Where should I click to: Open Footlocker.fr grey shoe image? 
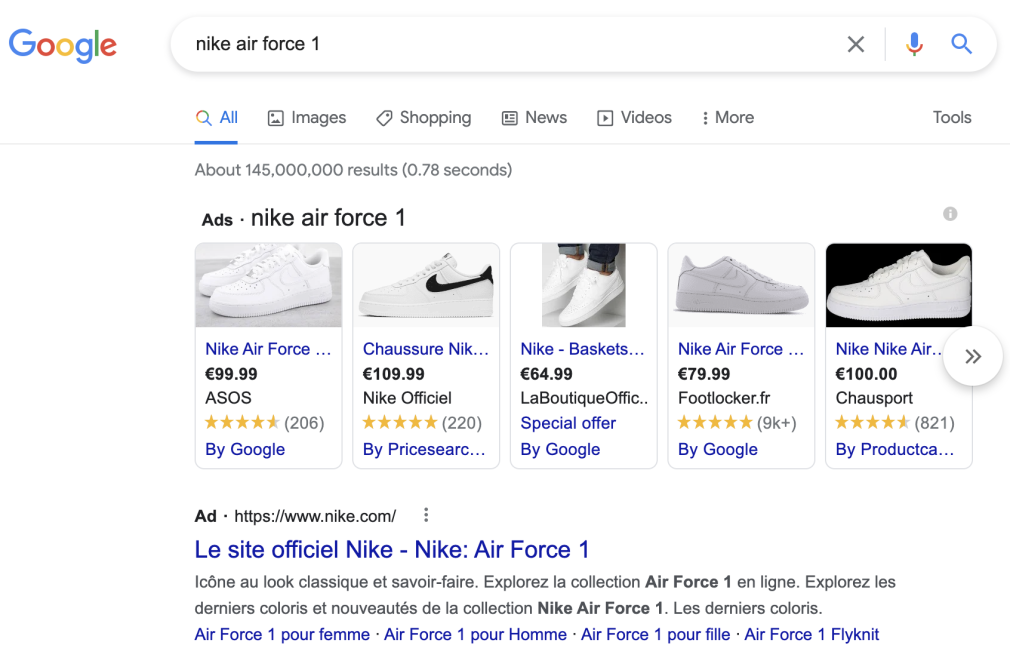coord(741,285)
